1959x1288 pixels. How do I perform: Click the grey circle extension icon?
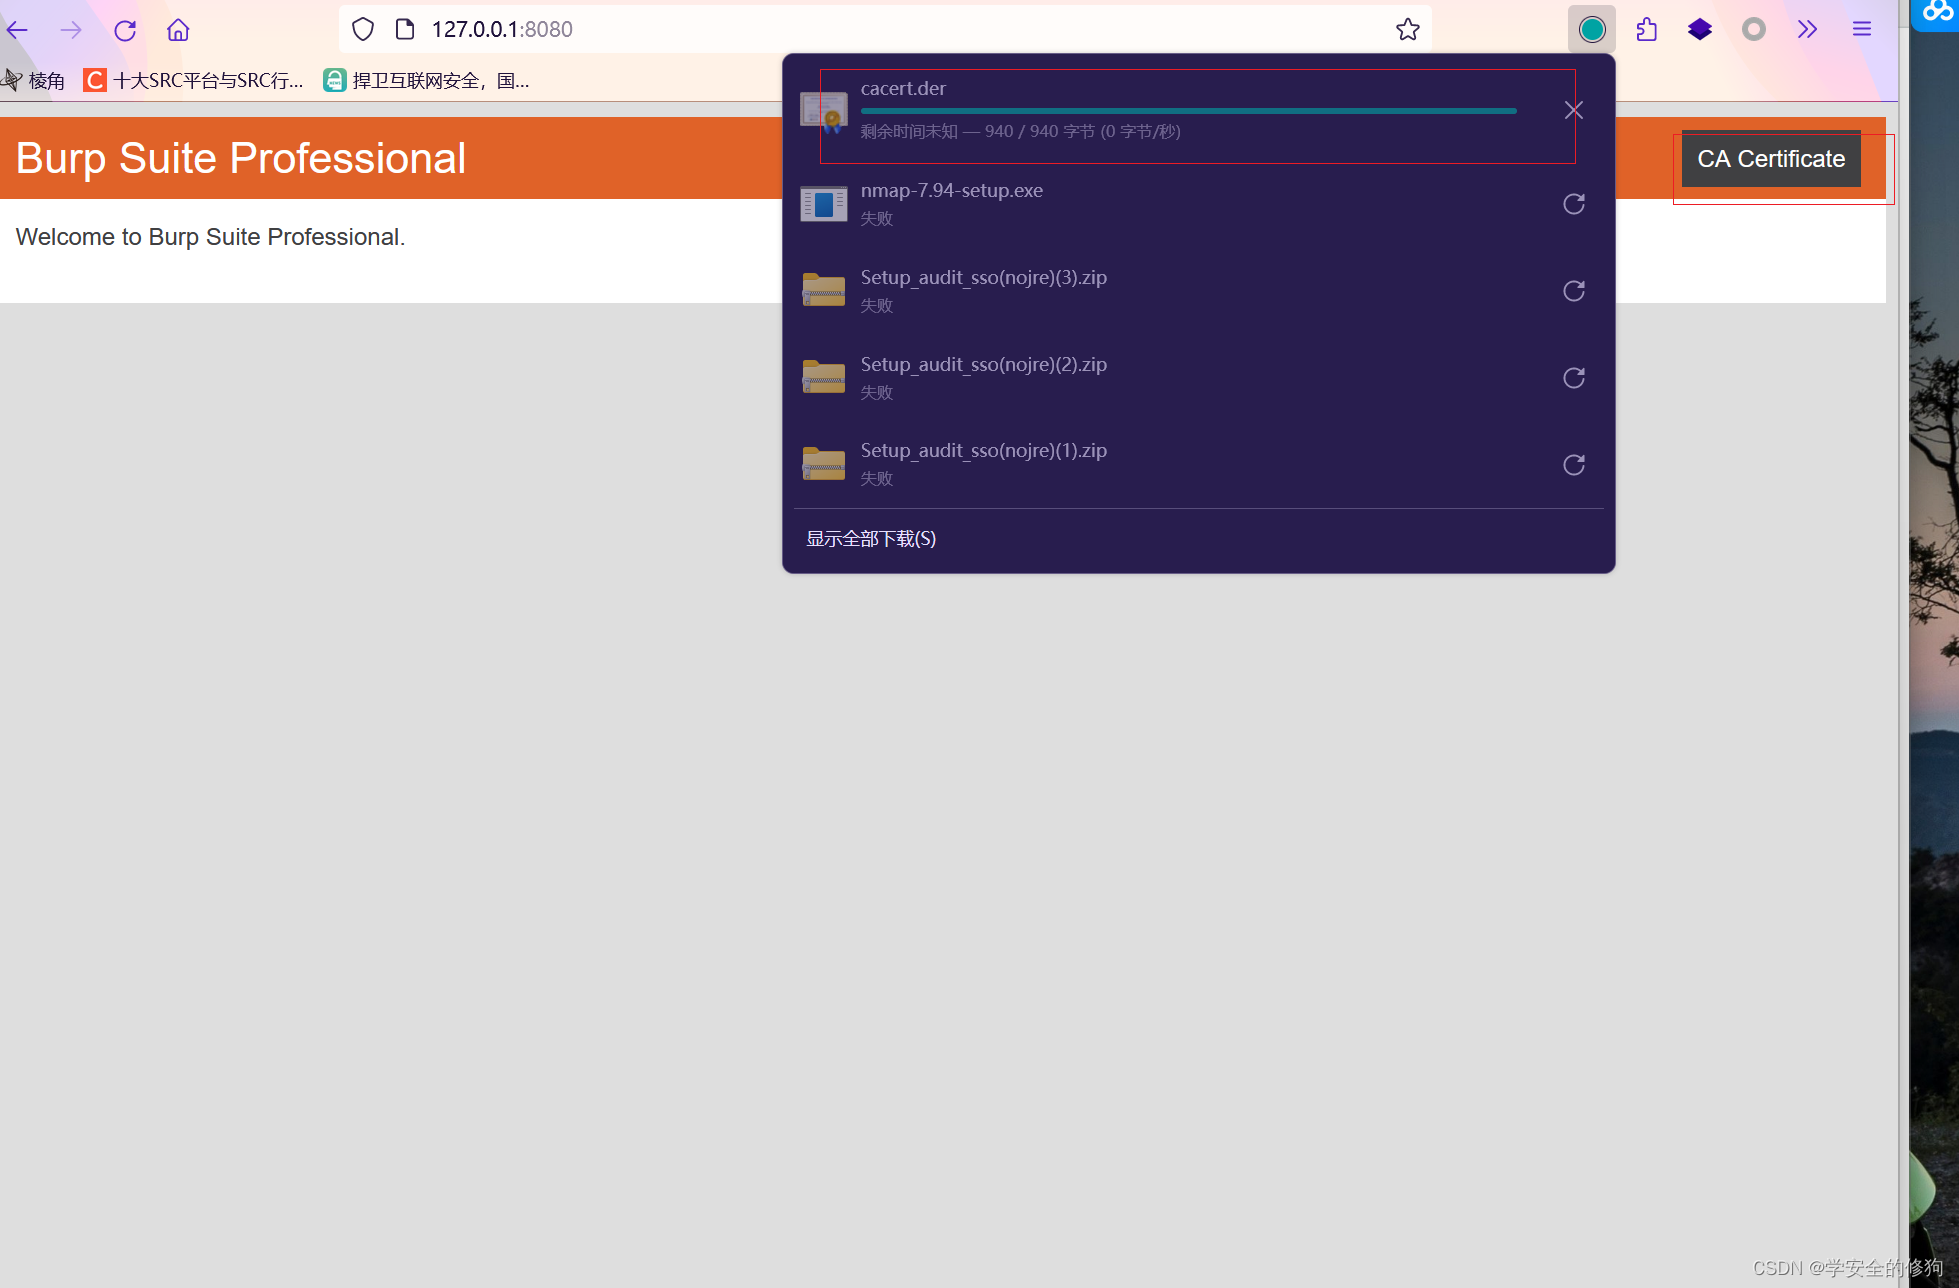pos(1754,30)
